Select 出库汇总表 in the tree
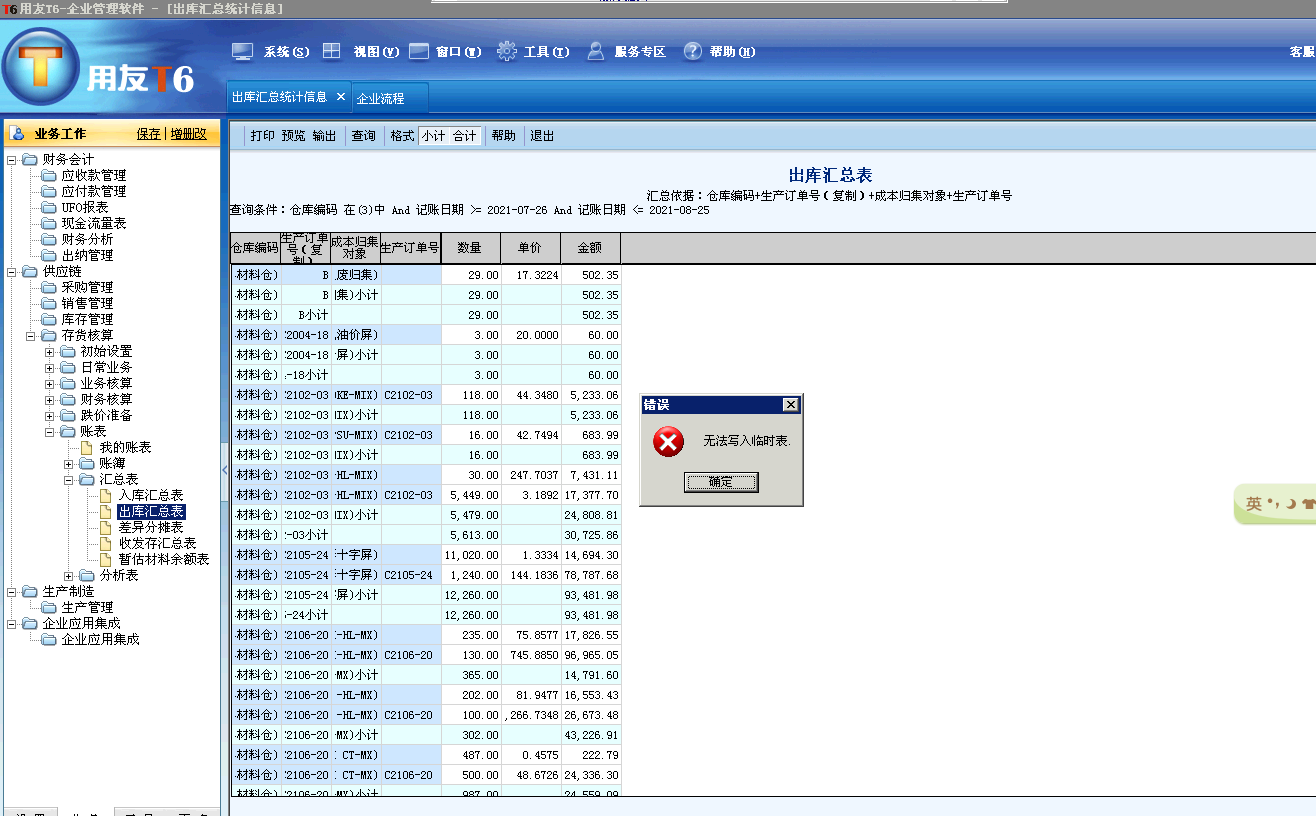 [151, 511]
